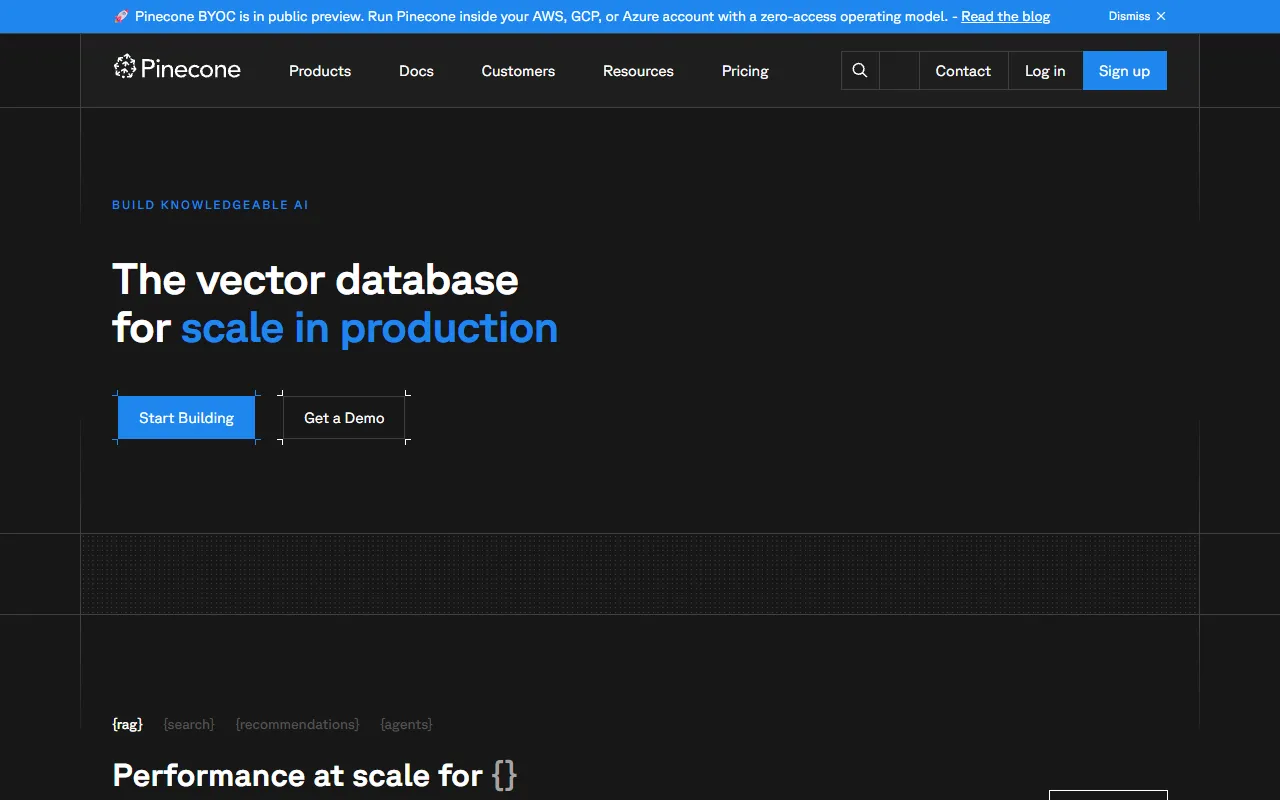Screen dimensions: 1280x800
Task: Click the Pinecone logo icon
Action: click(125, 67)
